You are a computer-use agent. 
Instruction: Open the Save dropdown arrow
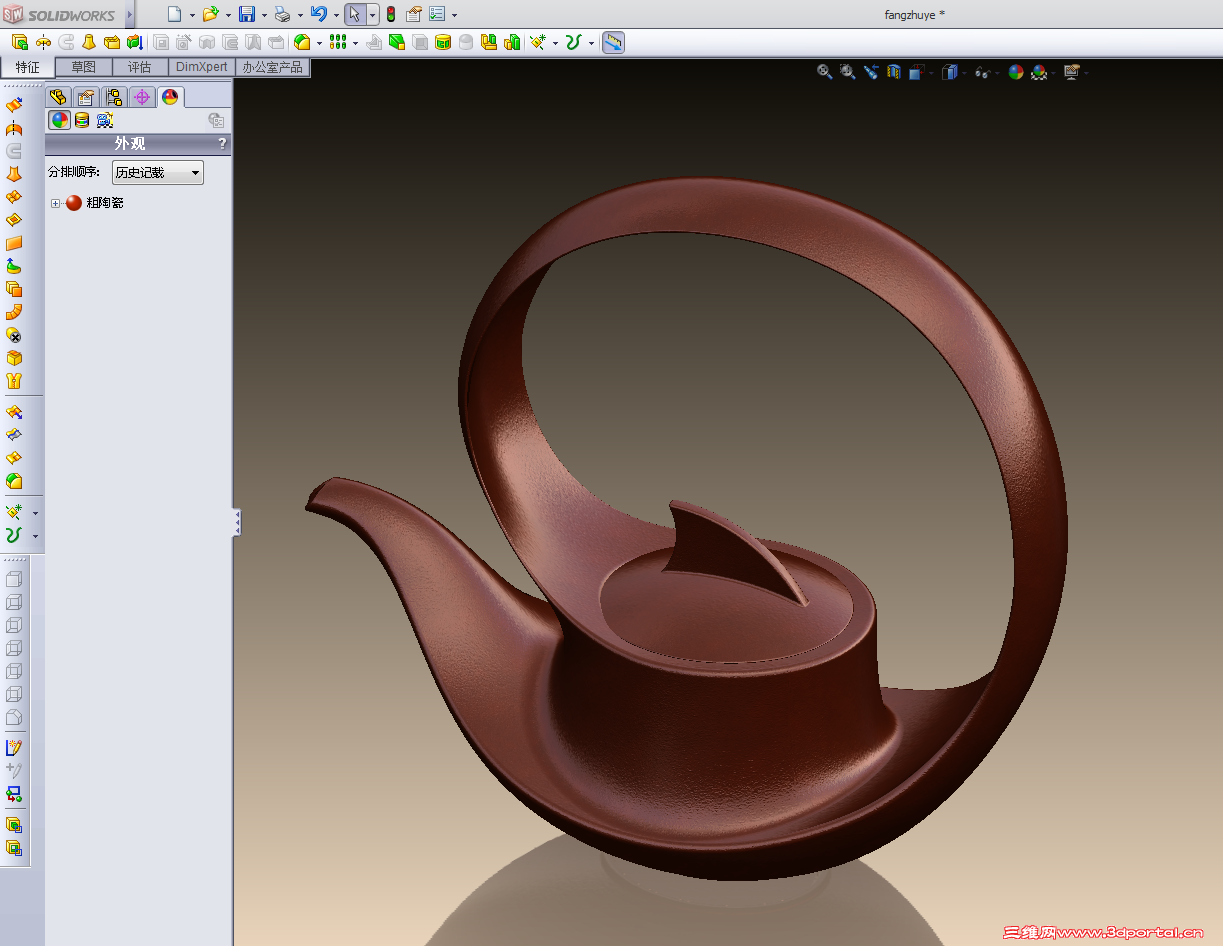[263, 15]
